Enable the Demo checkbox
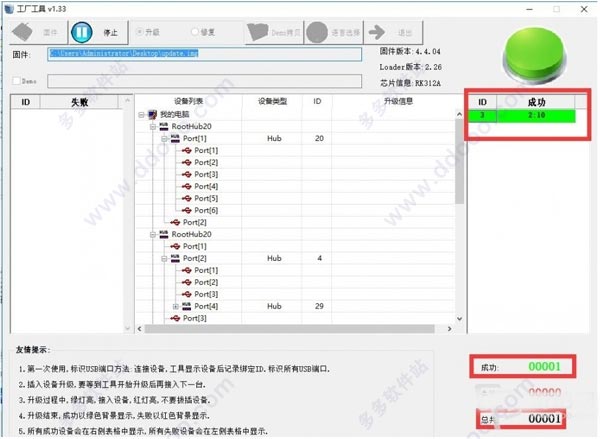The image size is (600, 439). coord(16,81)
